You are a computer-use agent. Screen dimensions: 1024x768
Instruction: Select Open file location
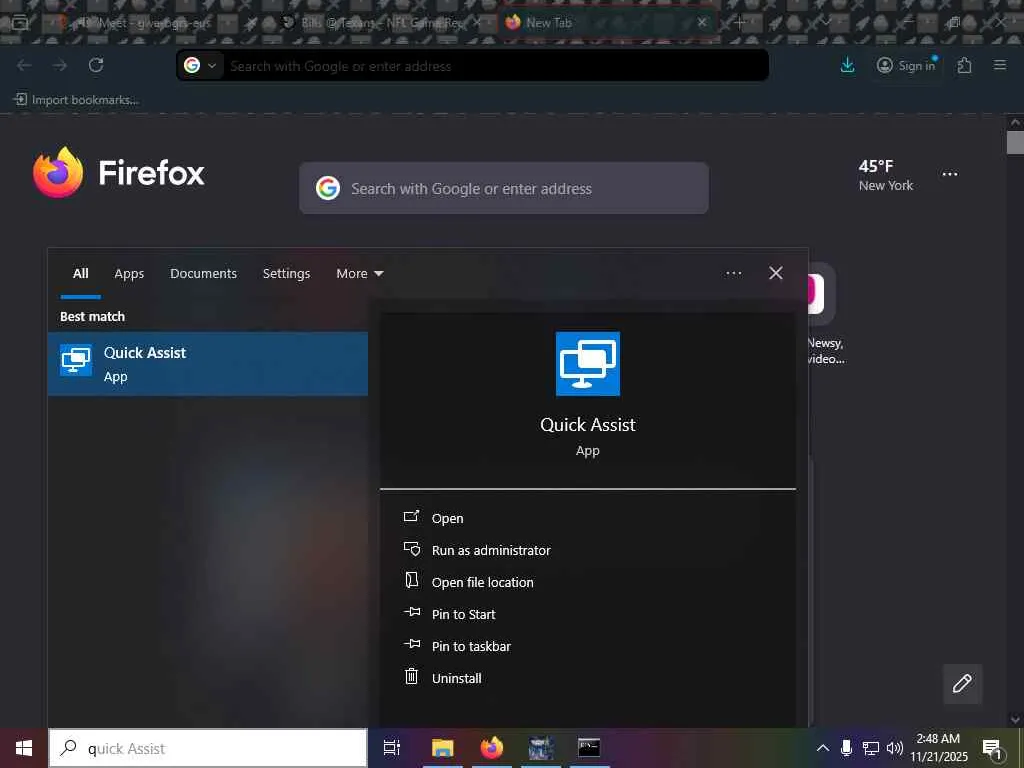tap(468, 582)
